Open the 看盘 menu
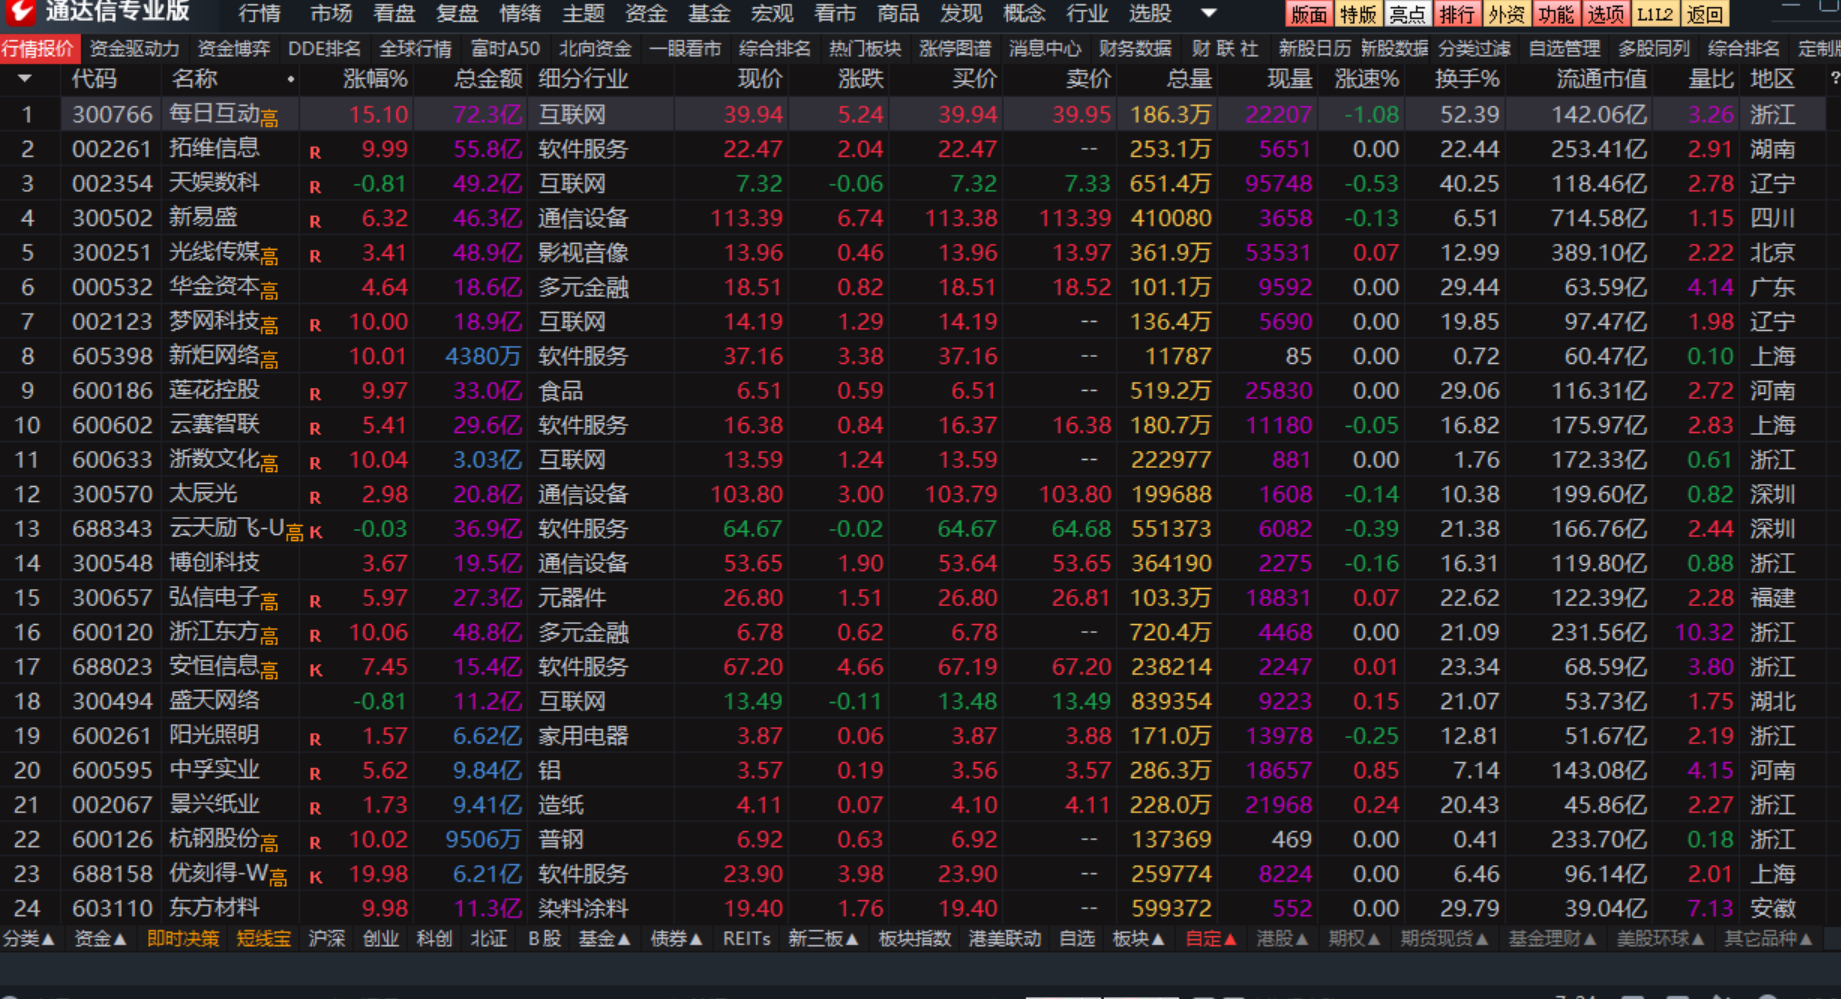The width and height of the screenshot is (1841, 999). [394, 13]
